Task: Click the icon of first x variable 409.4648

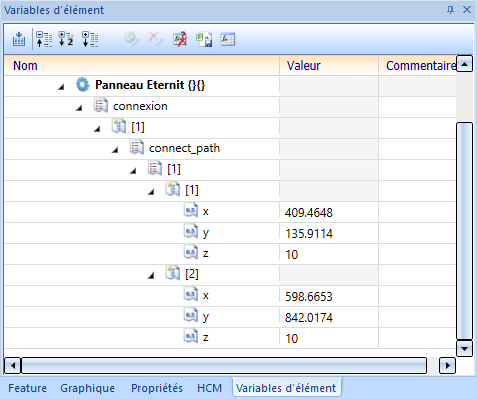Action: click(x=190, y=211)
